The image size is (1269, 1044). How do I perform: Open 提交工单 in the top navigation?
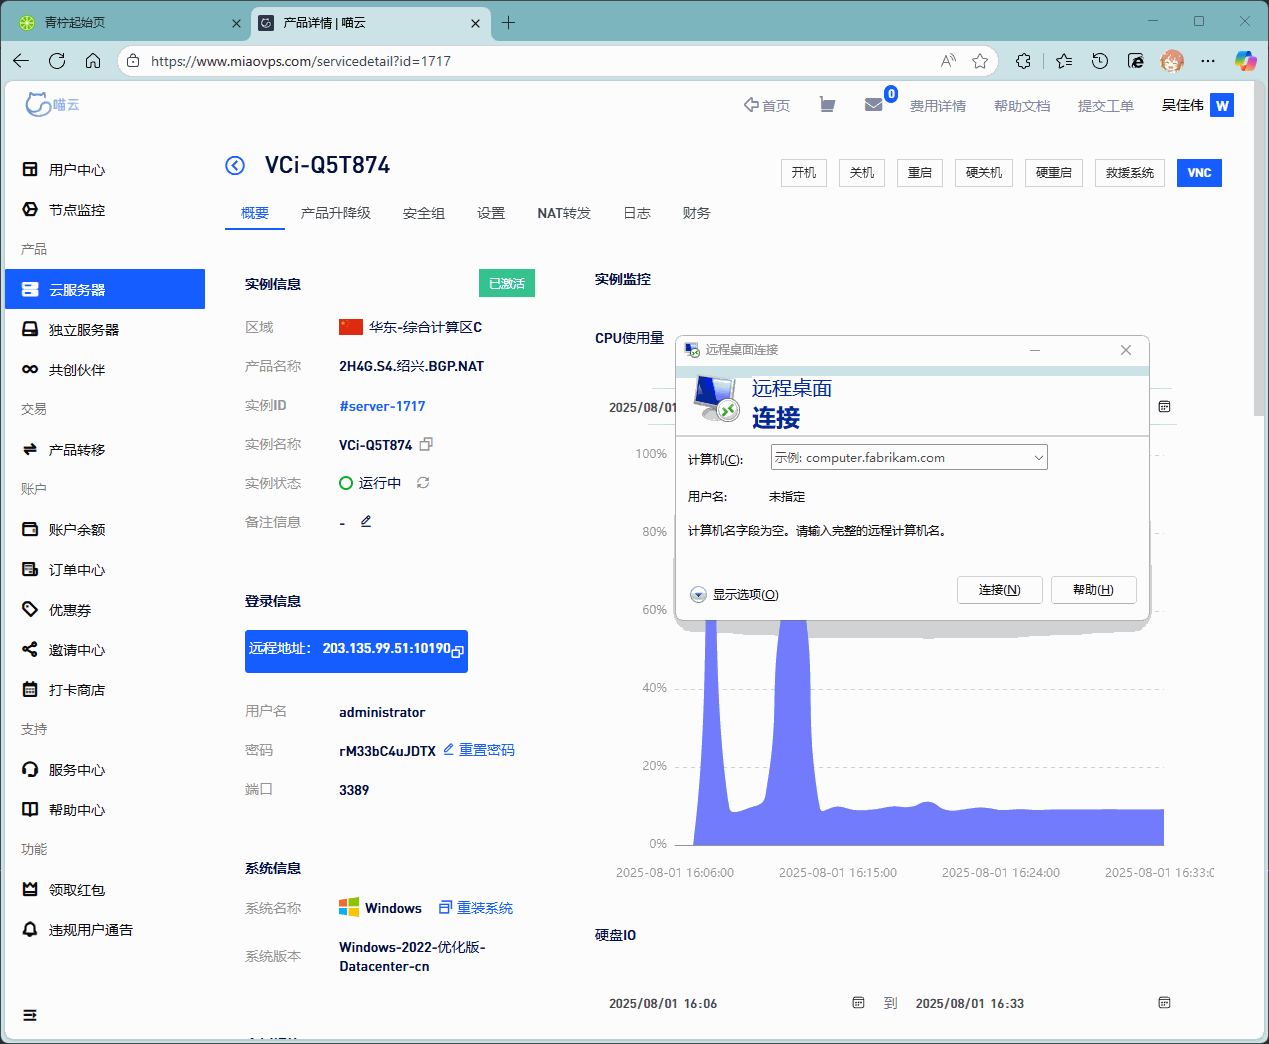pos(1106,106)
